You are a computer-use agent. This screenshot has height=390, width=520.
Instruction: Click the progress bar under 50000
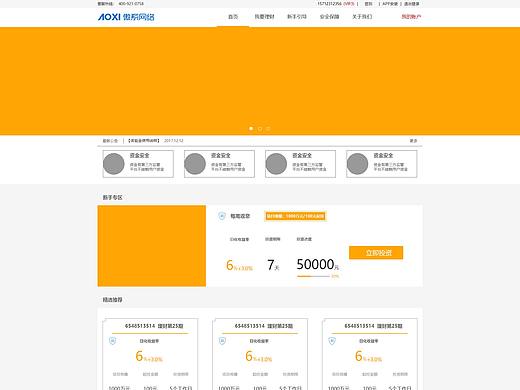point(313,276)
